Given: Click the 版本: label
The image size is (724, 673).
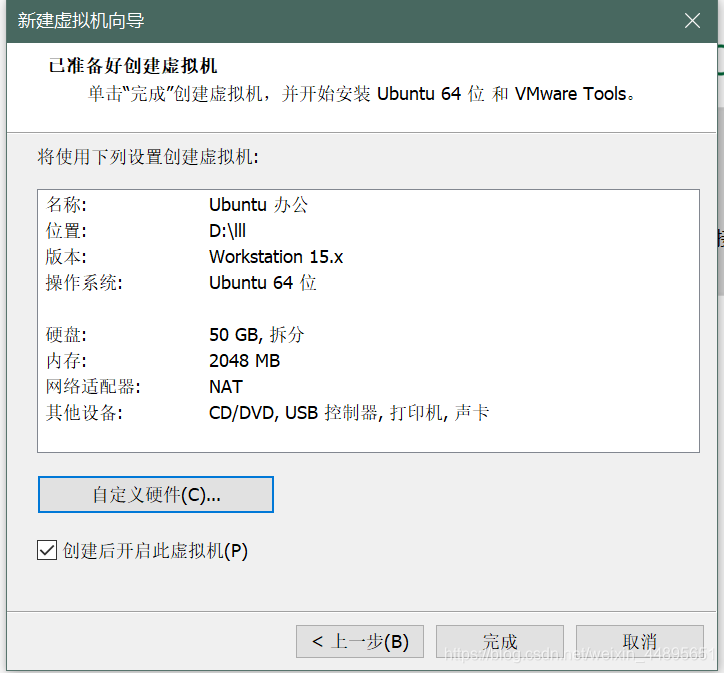Looking at the screenshot, I should click(x=66, y=256).
